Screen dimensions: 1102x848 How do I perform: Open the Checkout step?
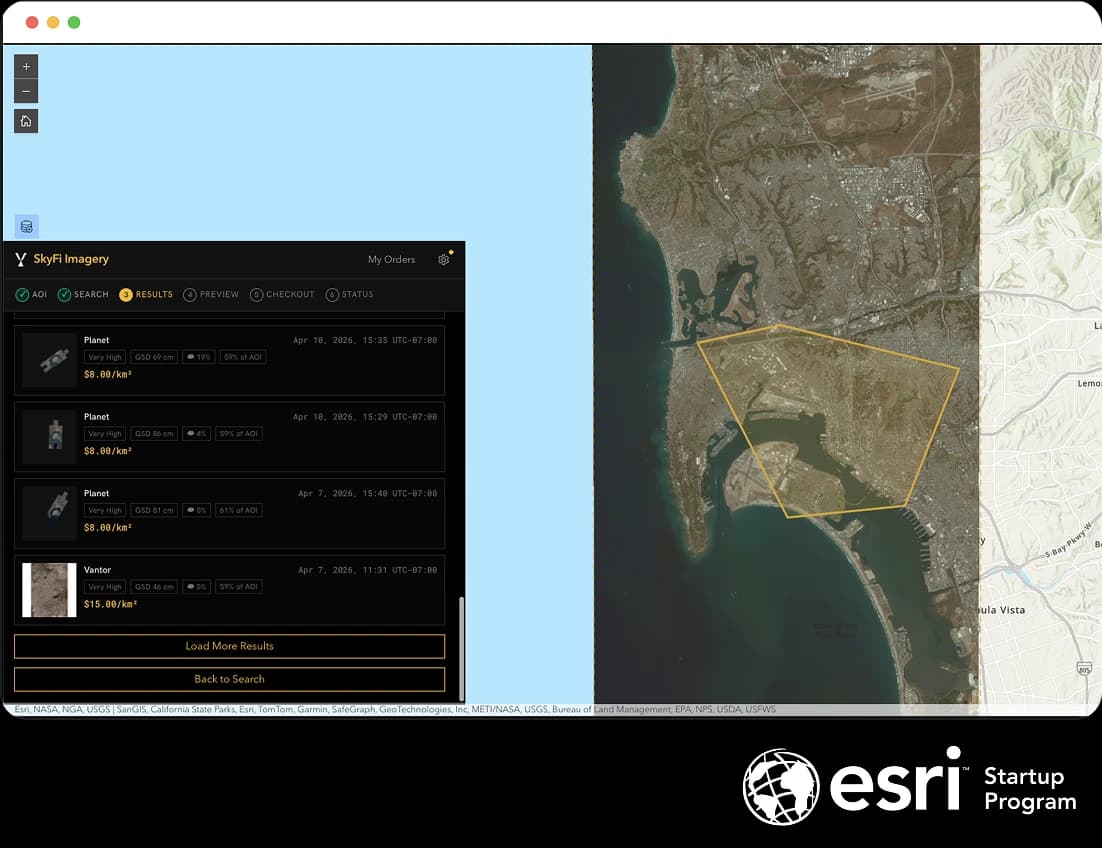[282, 294]
